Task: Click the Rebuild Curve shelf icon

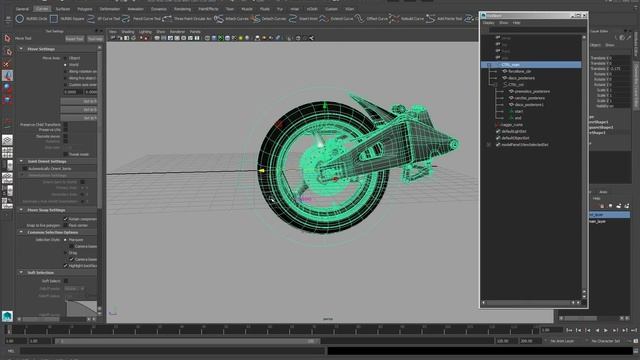Action: point(394,19)
